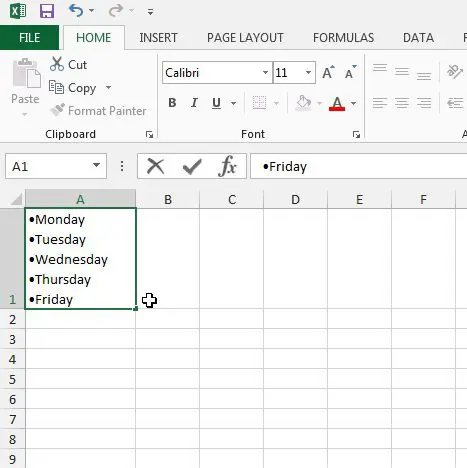Open the Font dialog launcher

[x=356, y=134]
